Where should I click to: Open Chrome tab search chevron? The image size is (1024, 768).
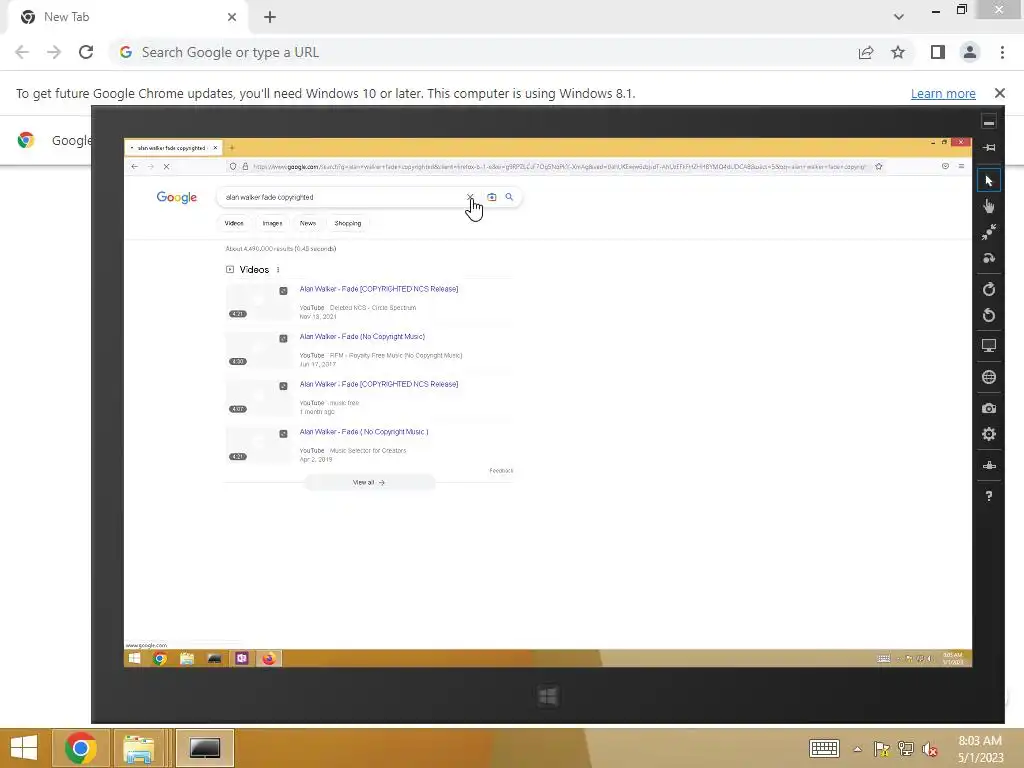899,17
